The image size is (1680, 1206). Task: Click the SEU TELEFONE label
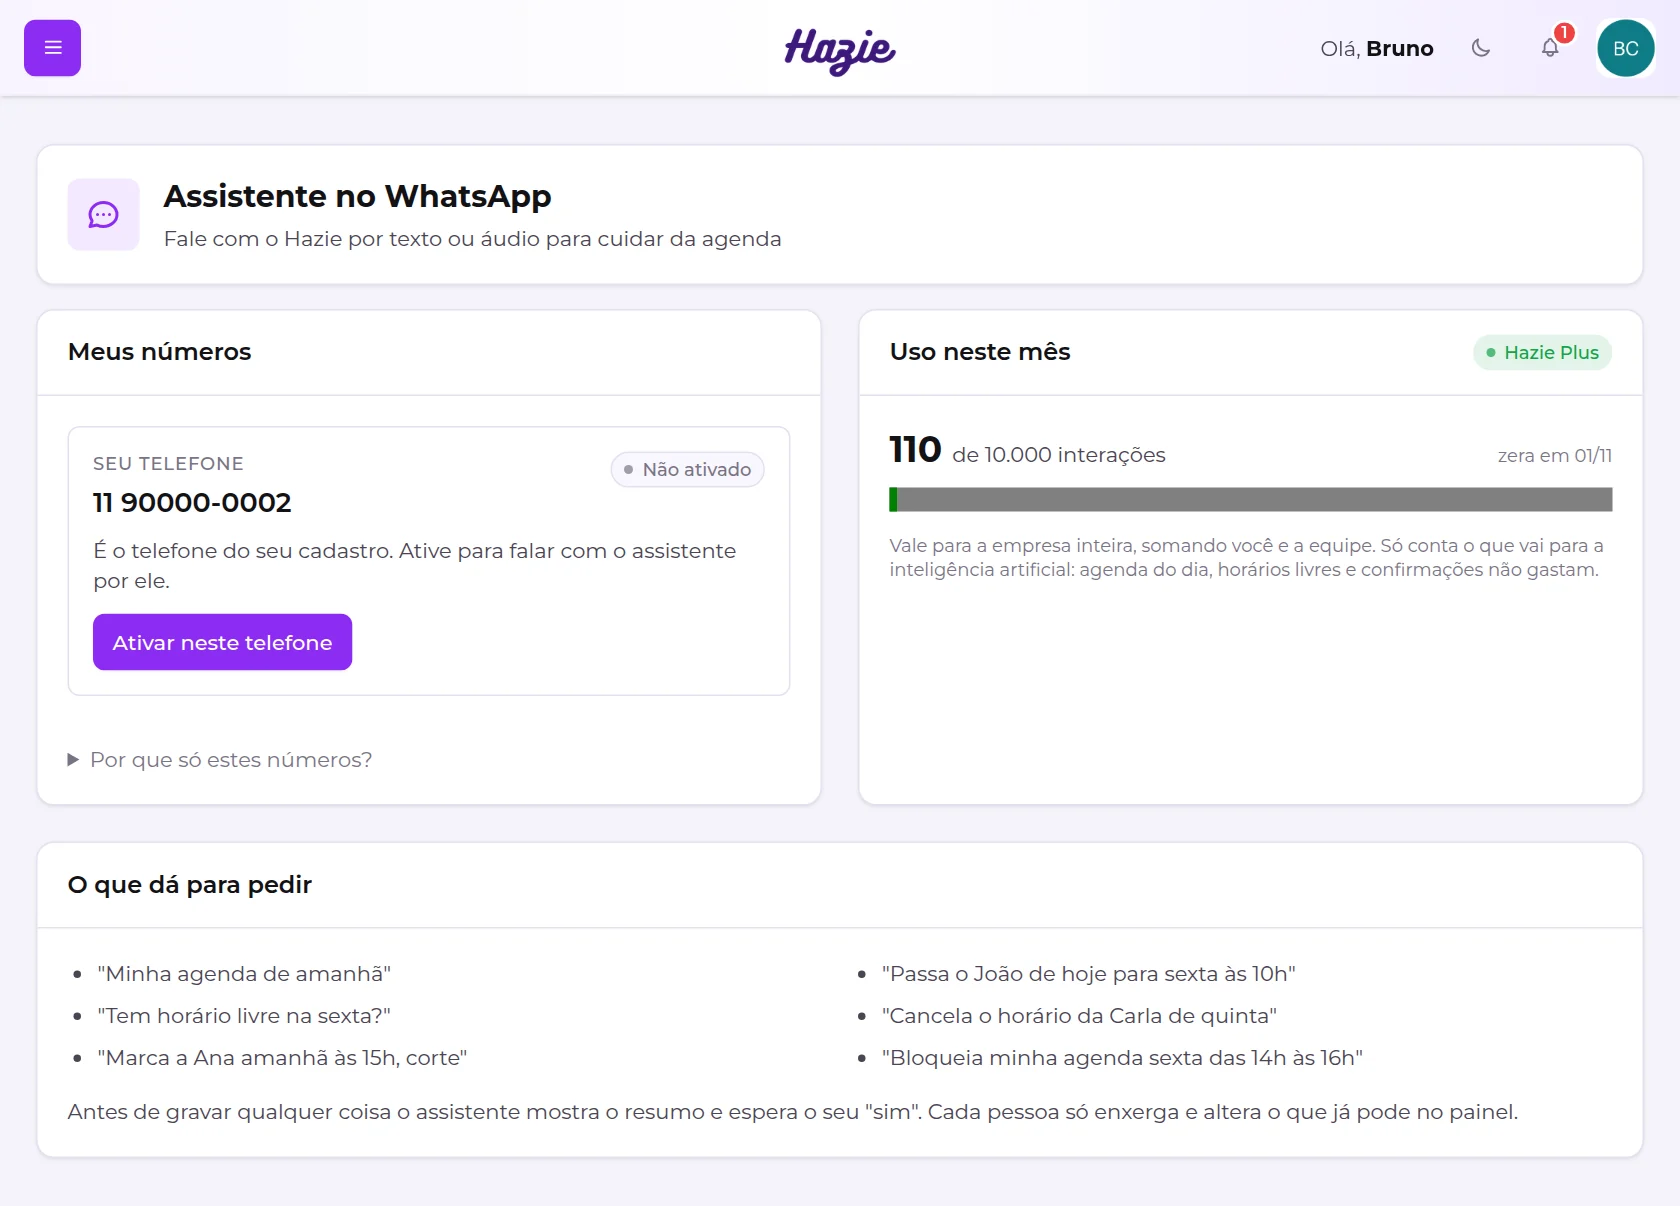[168, 464]
